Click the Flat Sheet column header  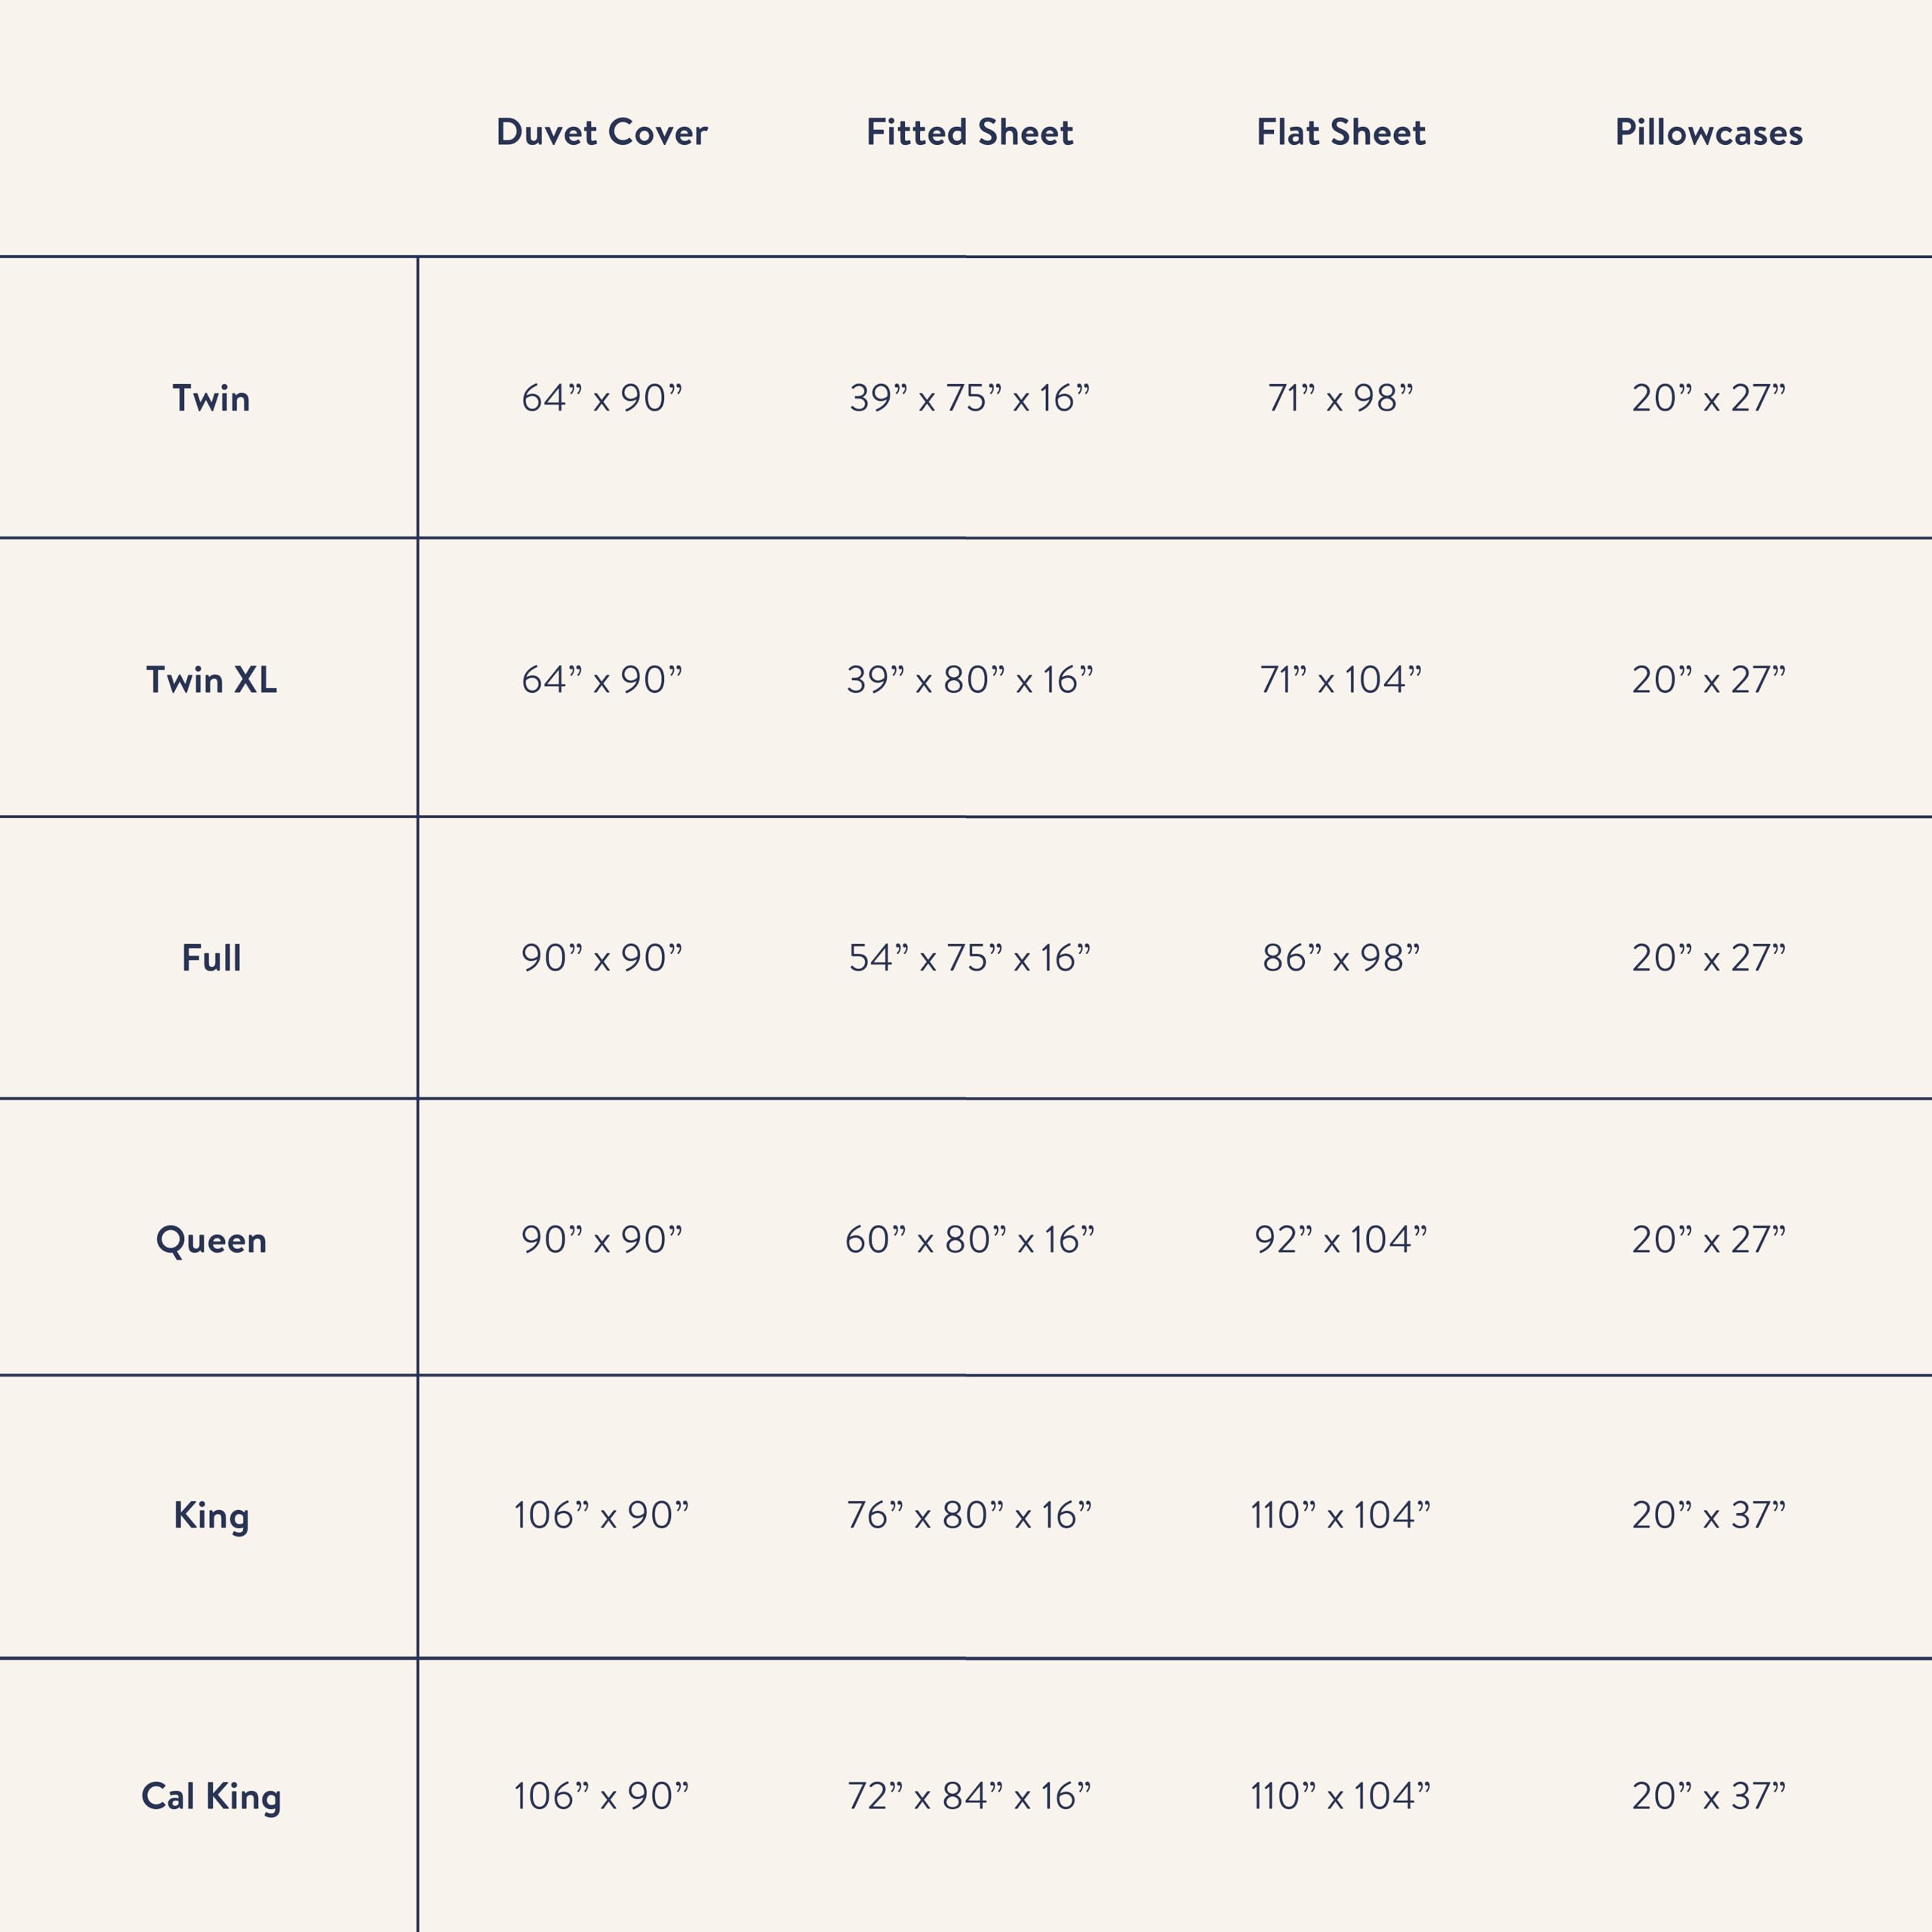[1340, 132]
